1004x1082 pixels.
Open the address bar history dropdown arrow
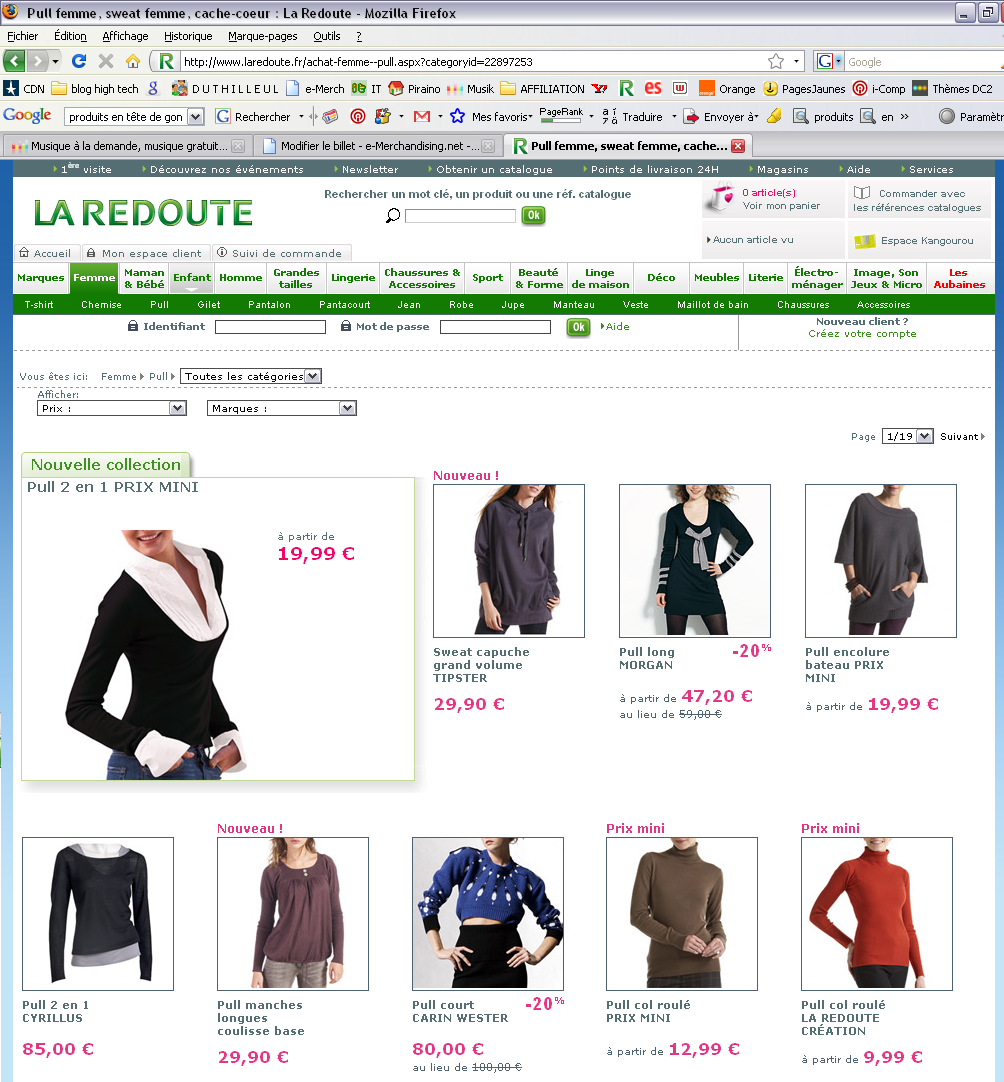pos(796,61)
